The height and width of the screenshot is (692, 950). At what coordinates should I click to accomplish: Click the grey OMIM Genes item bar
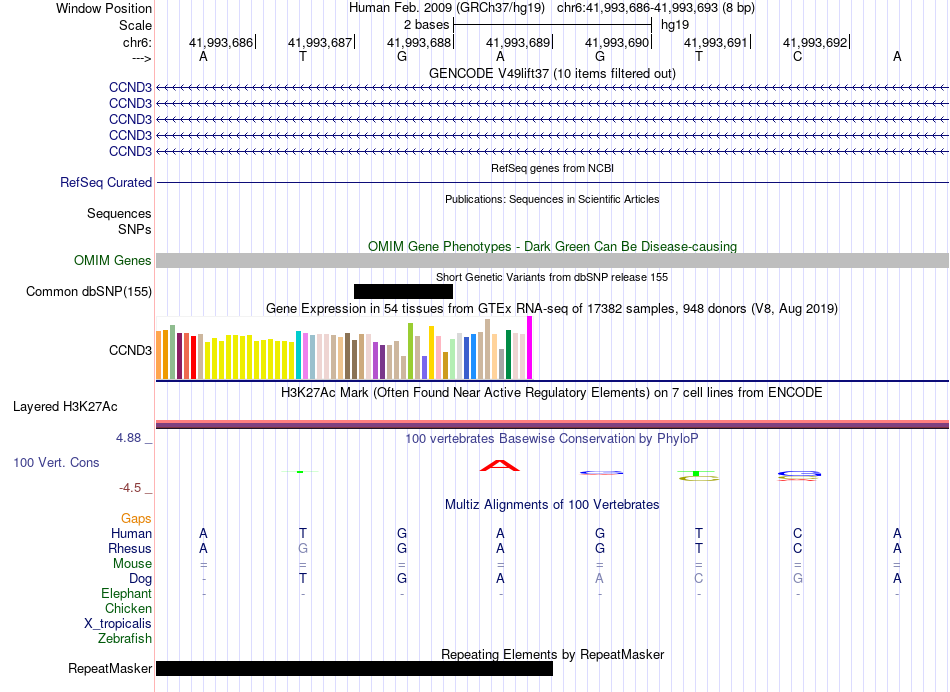click(552, 261)
